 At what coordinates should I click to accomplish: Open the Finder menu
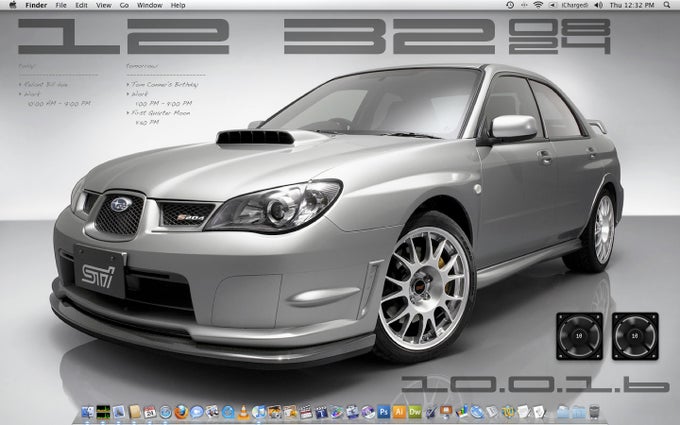pos(36,5)
